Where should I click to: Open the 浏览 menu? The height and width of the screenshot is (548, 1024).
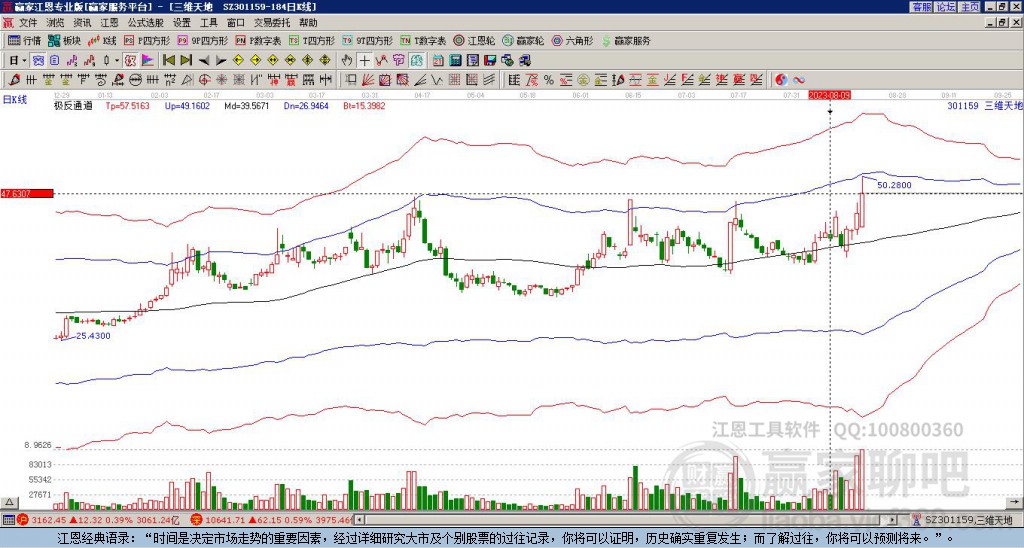(56, 23)
